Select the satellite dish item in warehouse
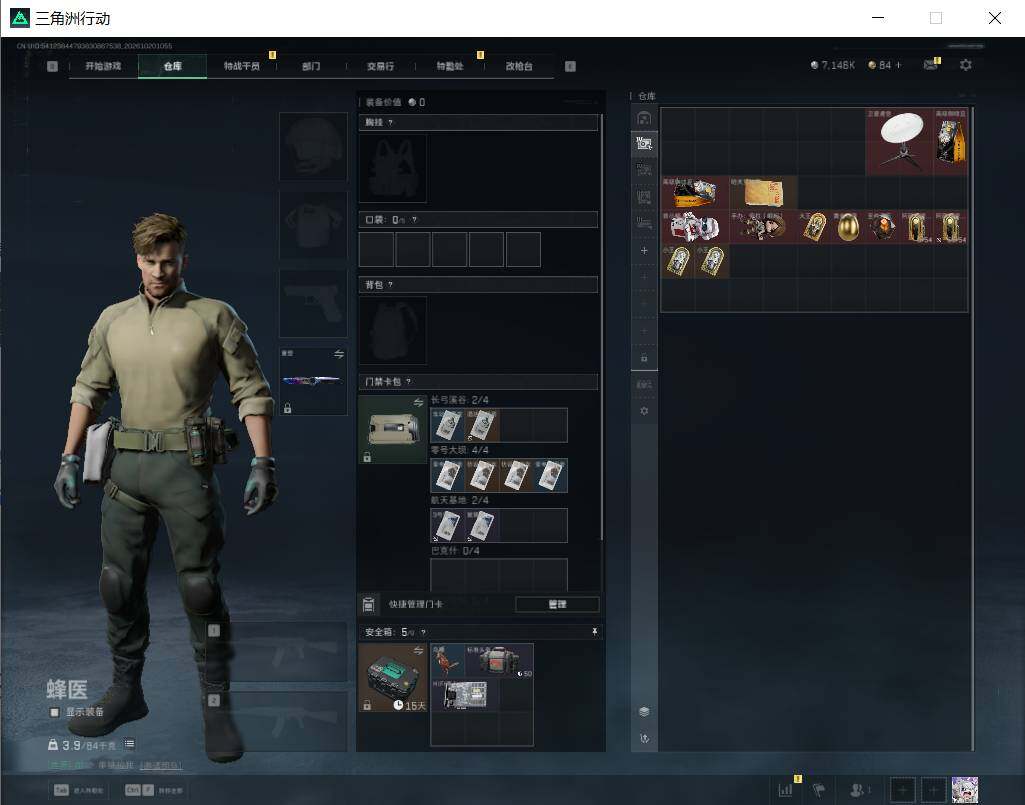The height and width of the screenshot is (805, 1025). point(899,142)
